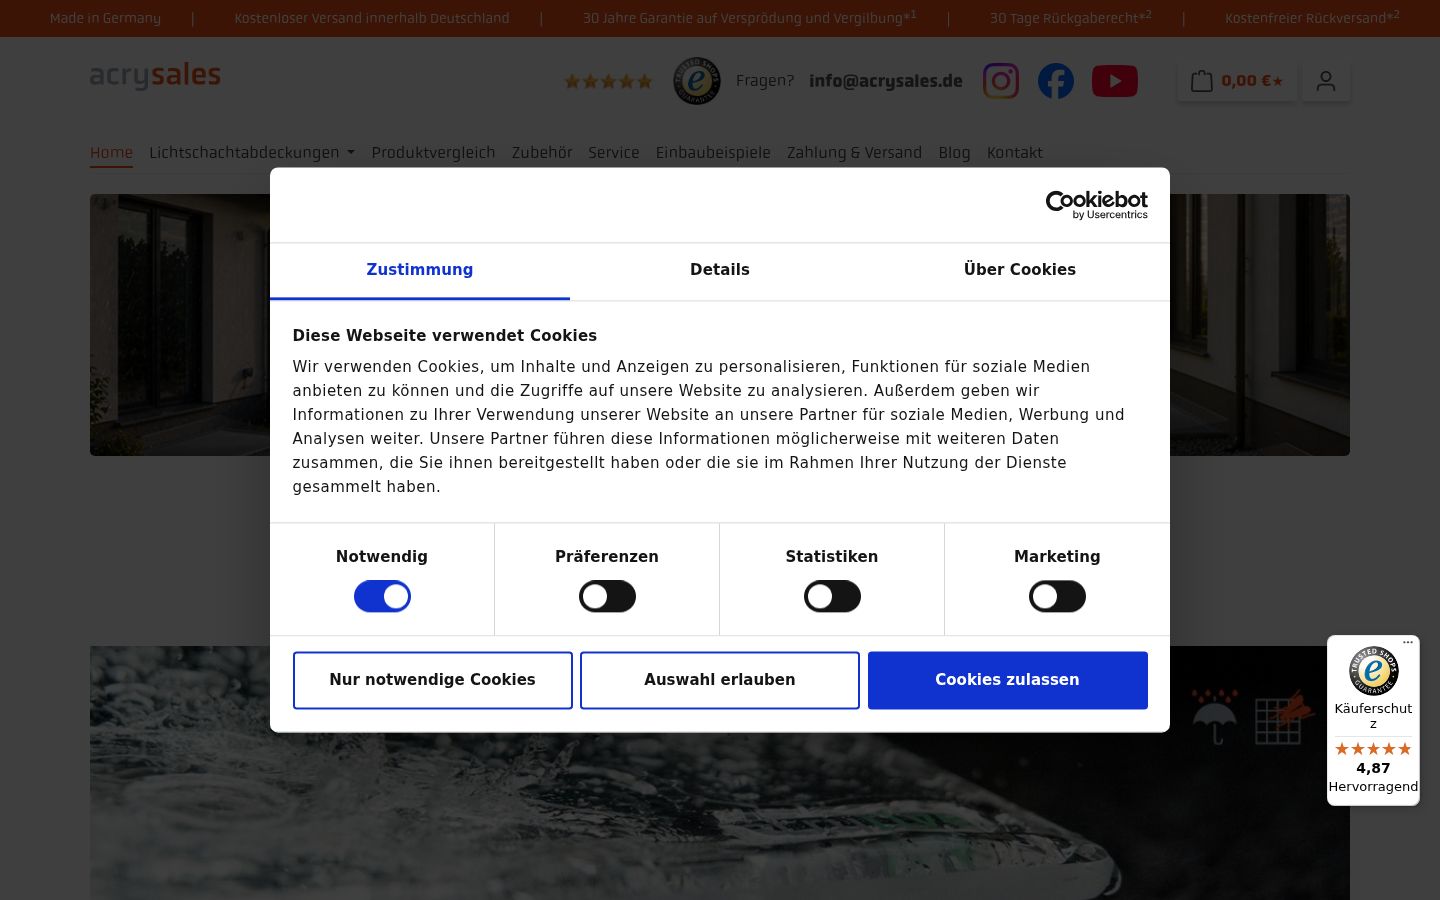Open the Zahlung & Versand menu item
Viewport: 1440px width, 900px height.
[x=854, y=152]
